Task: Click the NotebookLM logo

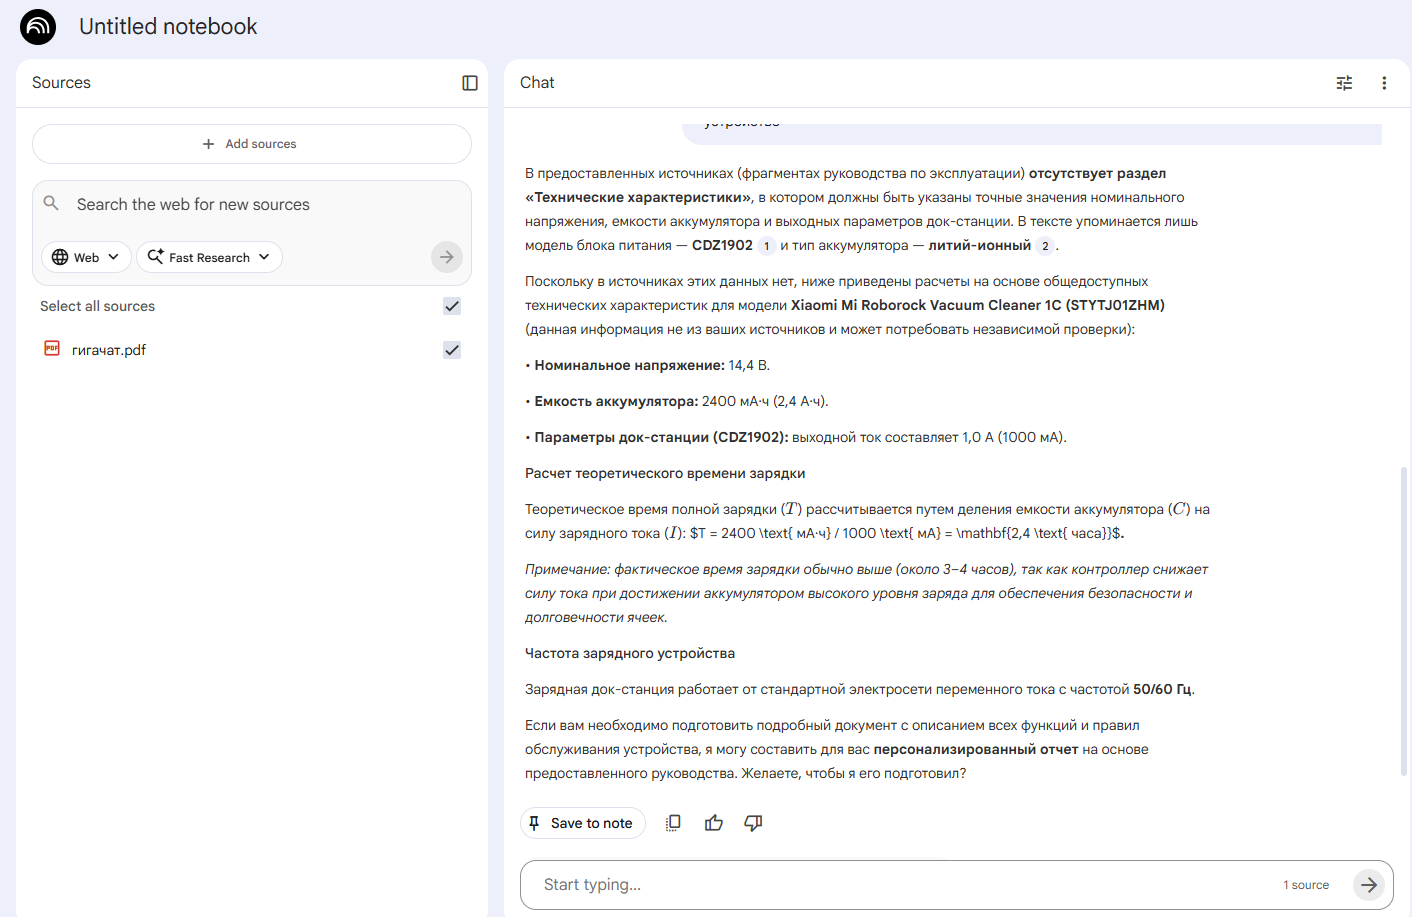Action: (37, 27)
